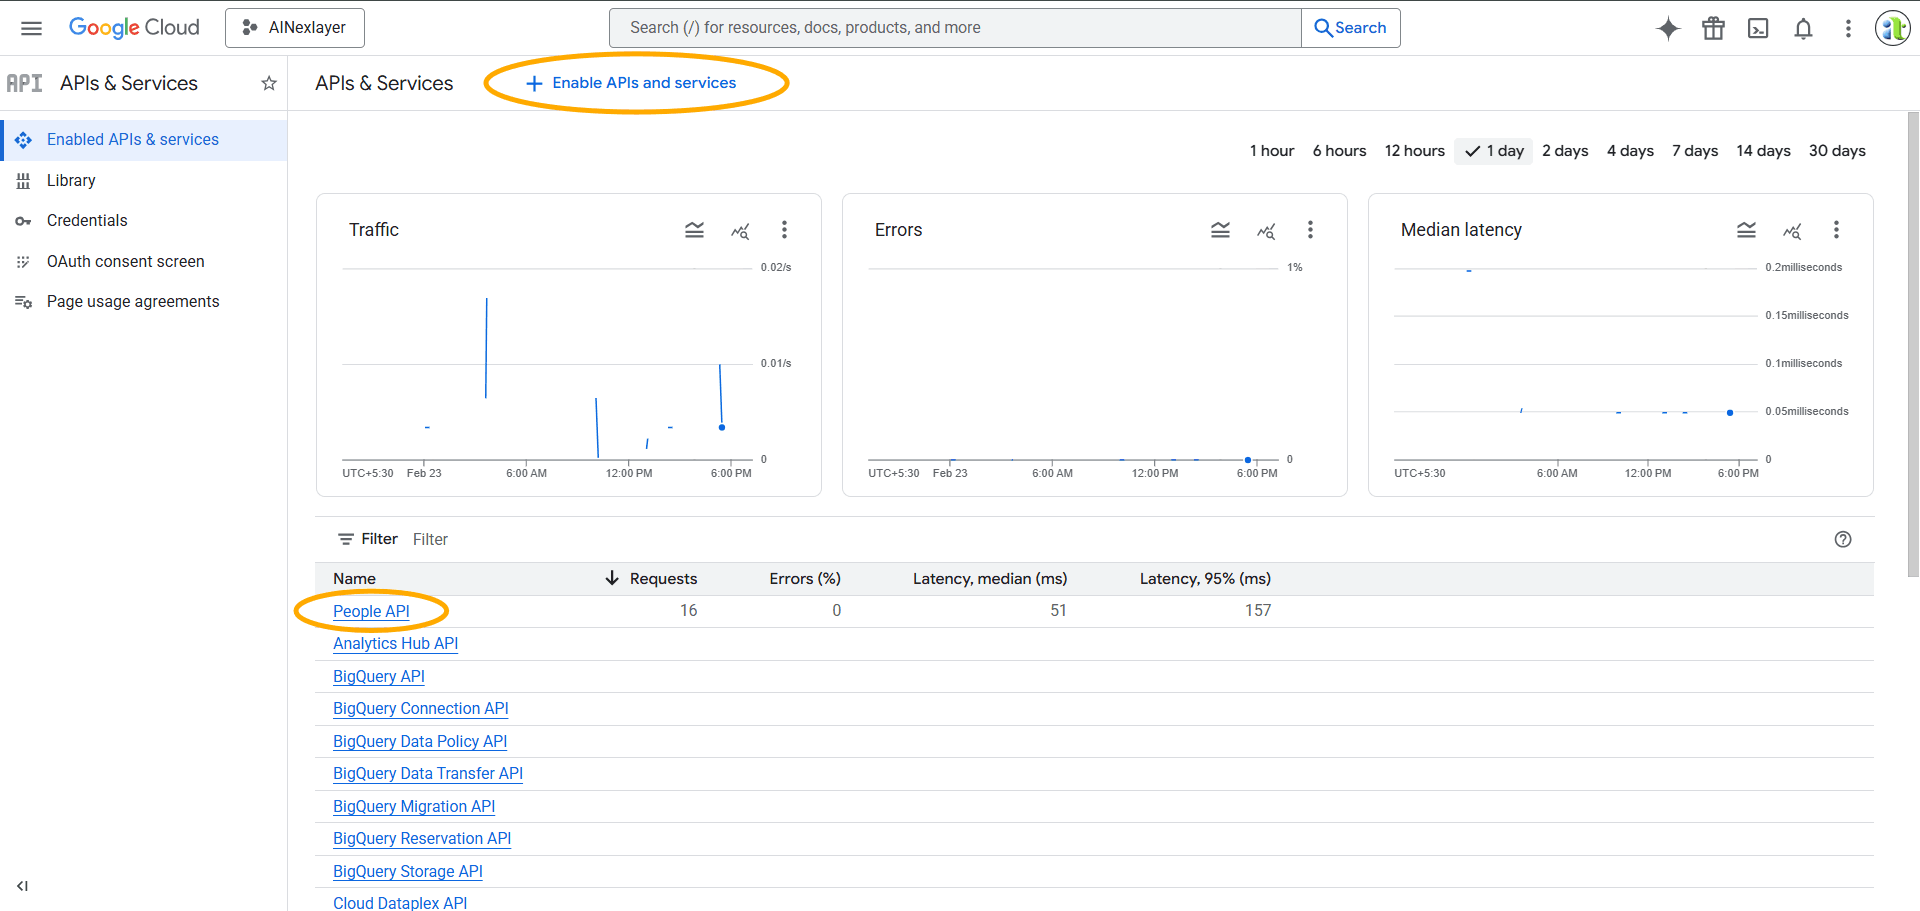Screen dimensions: 1920x911
Task: Toggle the 1 hour time range
Action: tap(1271, 150)
